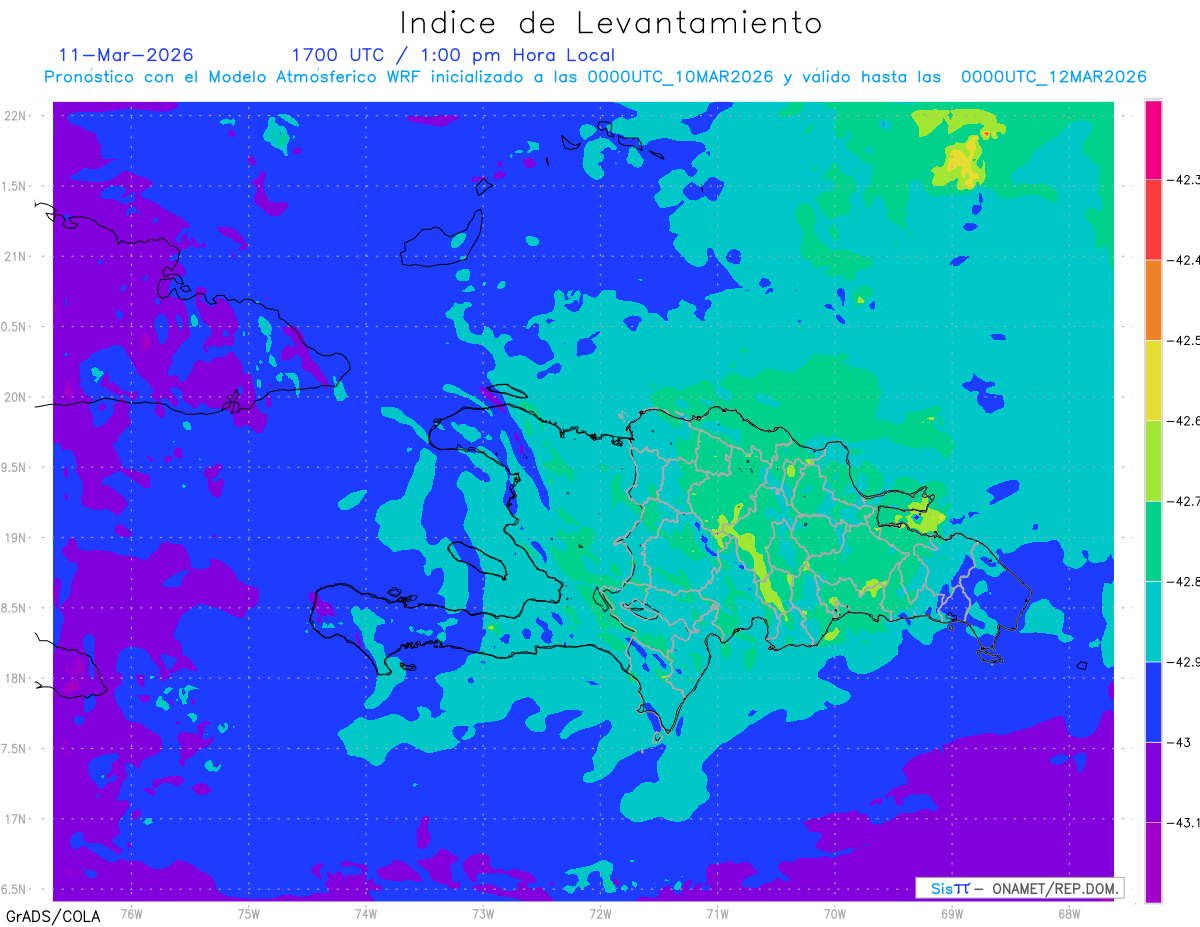Select the red color bar segment
This screenshot has width=1200, height=927.
(x=1153, y=220)
